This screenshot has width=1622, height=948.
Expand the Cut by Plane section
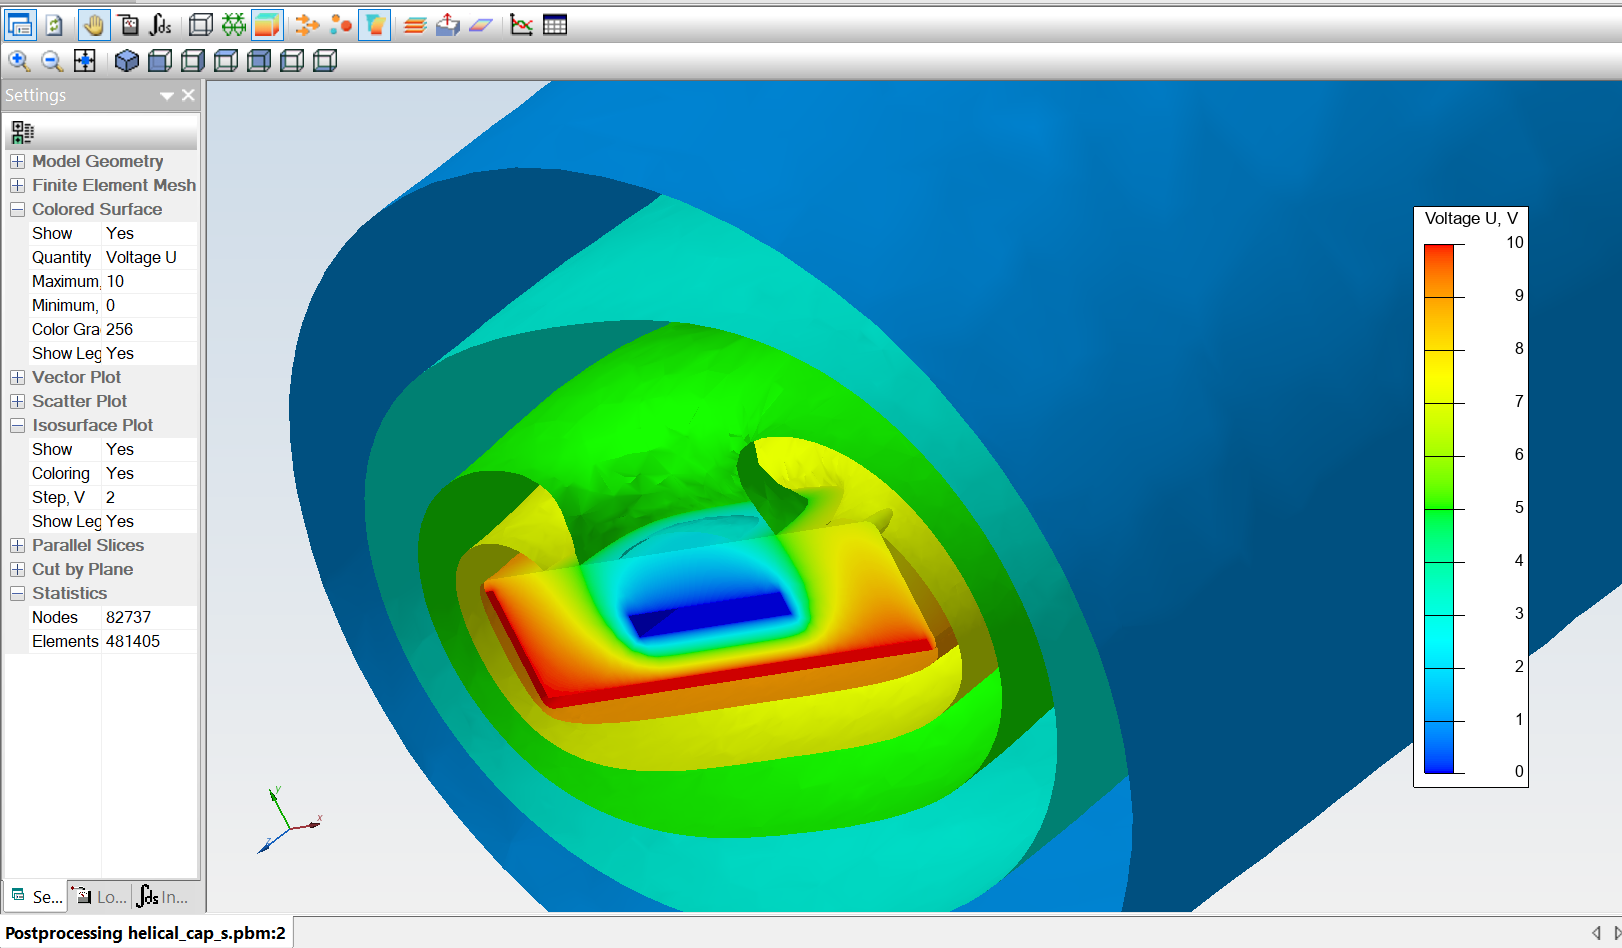pos(17,569)
